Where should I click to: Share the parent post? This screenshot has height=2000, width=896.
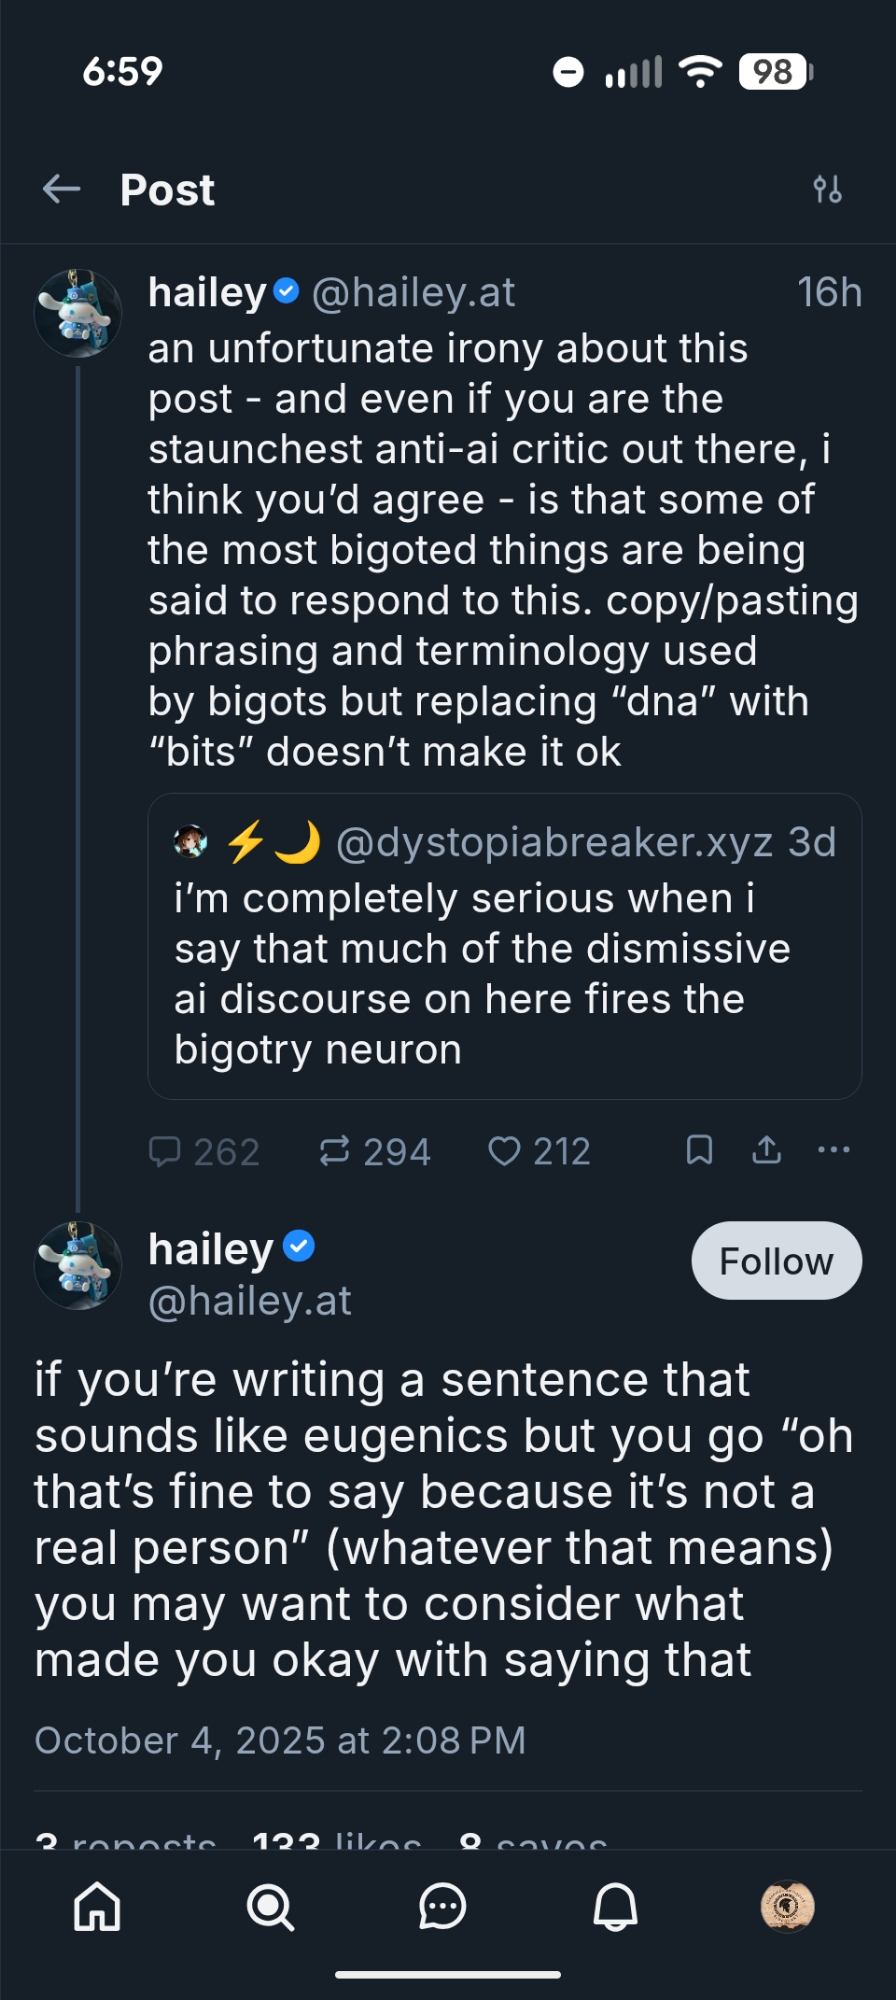point(766,1151)
